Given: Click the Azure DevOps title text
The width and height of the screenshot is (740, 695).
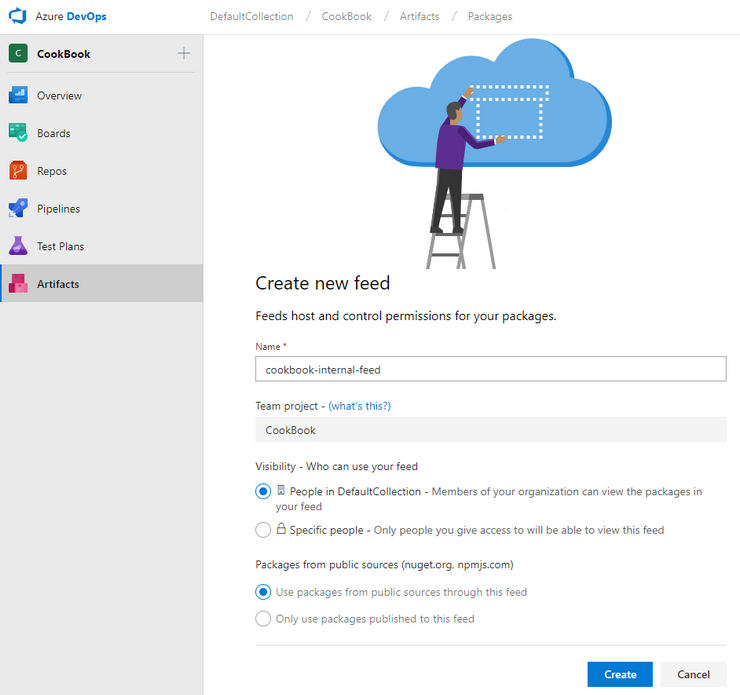Looking at the screenshot, I should pos(71,17).
